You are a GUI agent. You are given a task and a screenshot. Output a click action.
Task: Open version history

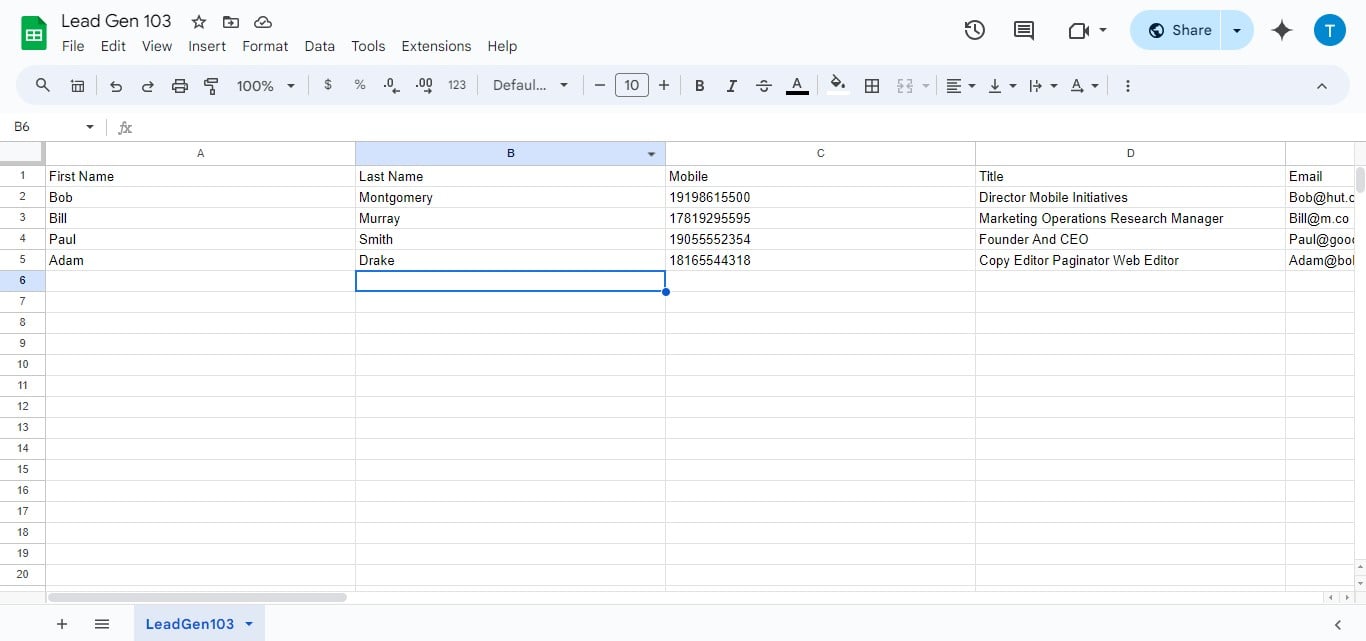[974, 30]
